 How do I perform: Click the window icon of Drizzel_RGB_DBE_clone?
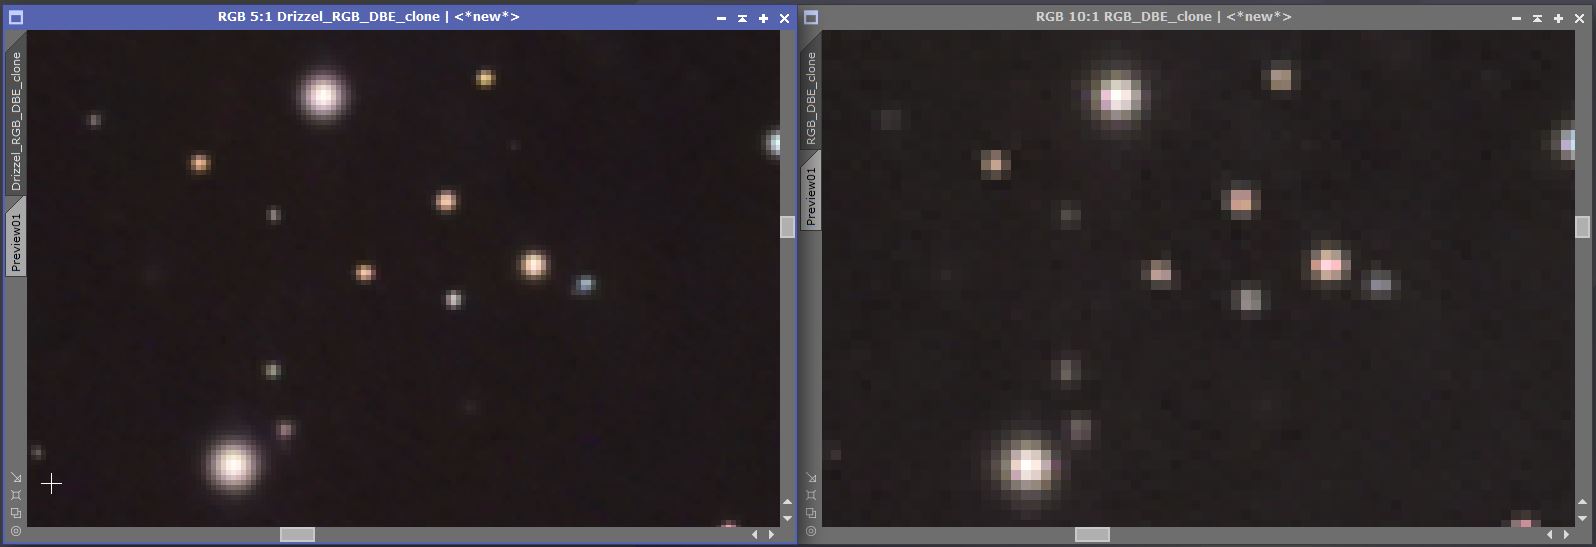(15, 17)
